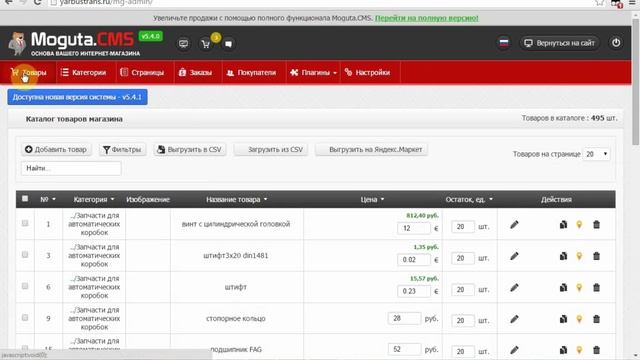Open the Заказы section
This screenshot has width=640, height=360.
pyautogui.click(x=195, y=73)
